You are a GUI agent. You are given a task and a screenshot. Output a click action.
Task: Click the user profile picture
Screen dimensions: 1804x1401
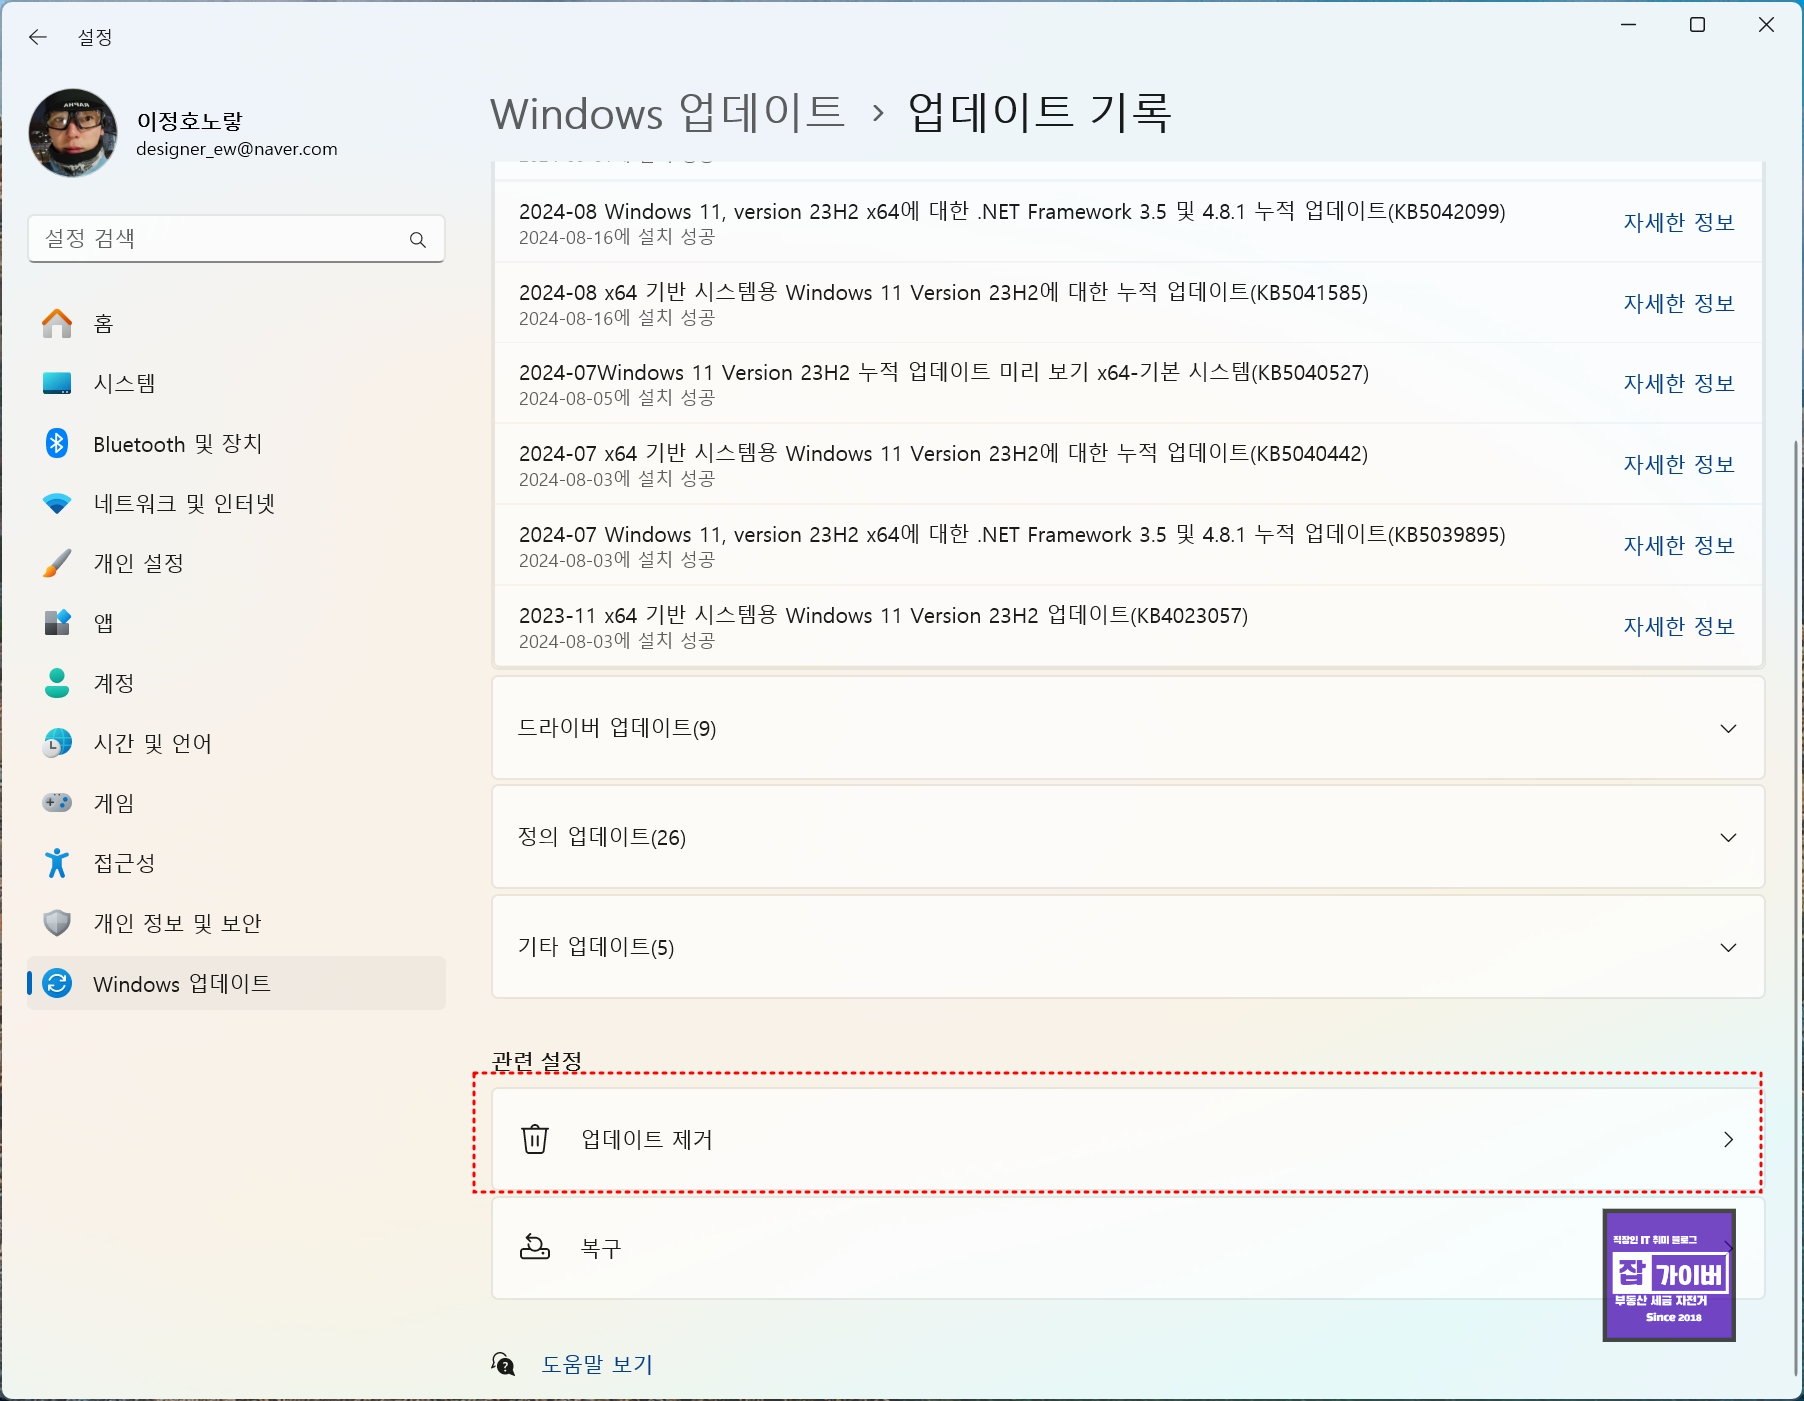tap(73, 133)
